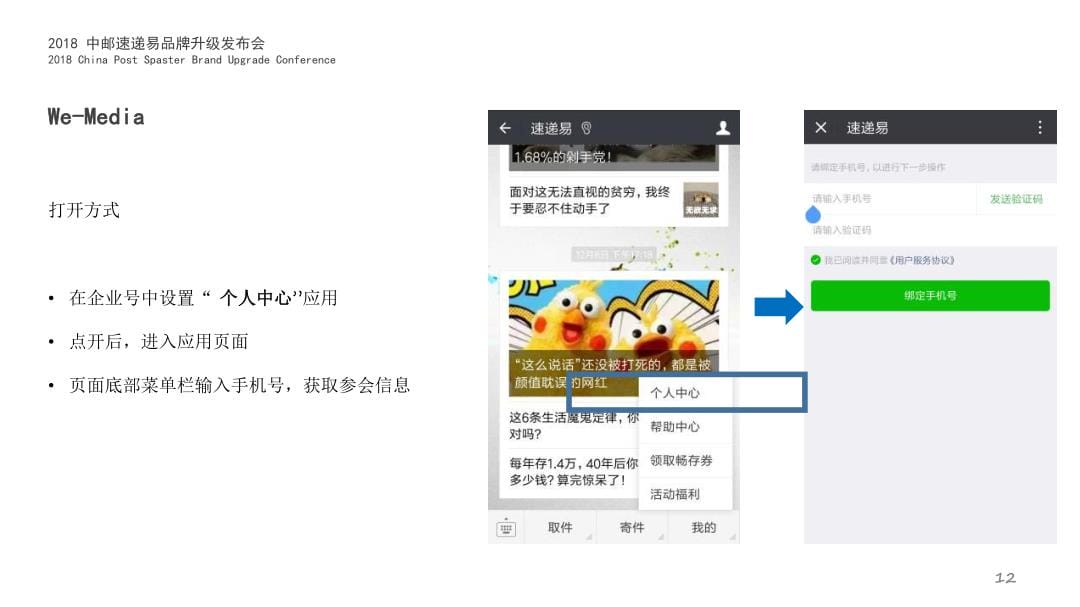Click the 打开方式 subheading
This screenshot has width=1080, height=607.
84,210
